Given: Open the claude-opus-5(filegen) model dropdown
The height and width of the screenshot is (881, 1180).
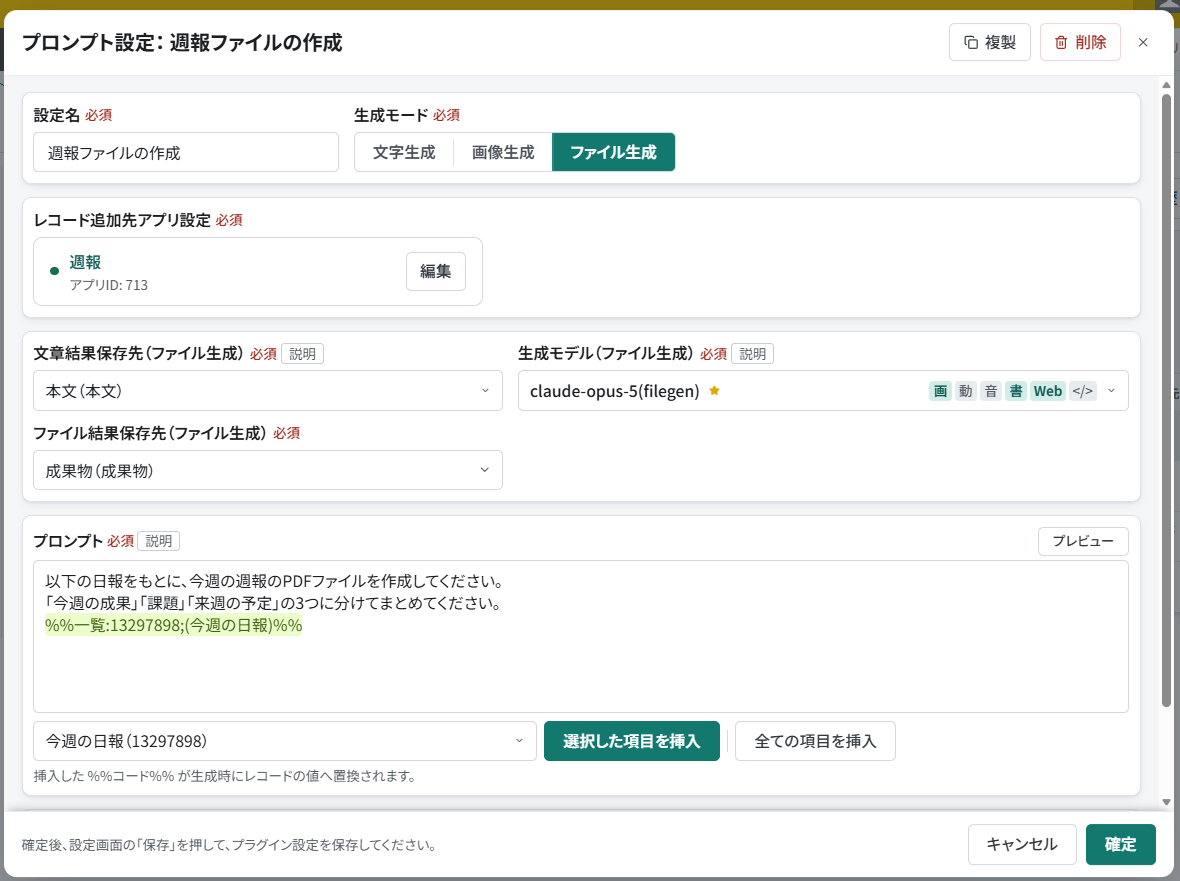Looking at the screenshot, I should [x=823, y=390].
